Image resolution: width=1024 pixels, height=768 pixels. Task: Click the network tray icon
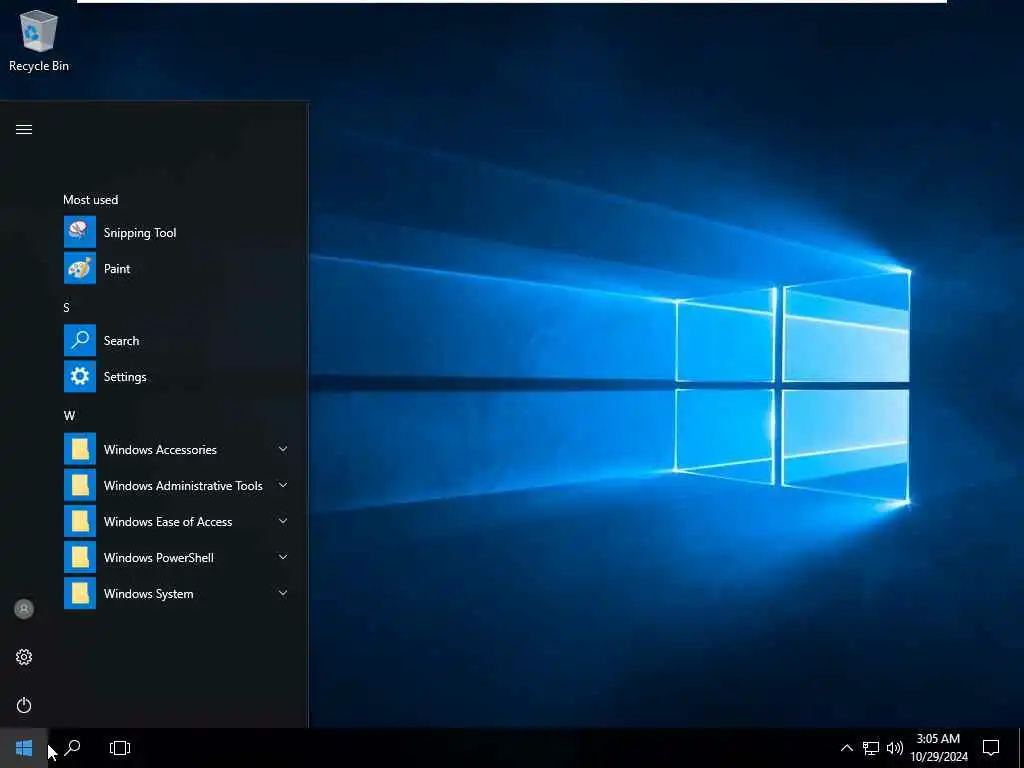click(871, 748)
